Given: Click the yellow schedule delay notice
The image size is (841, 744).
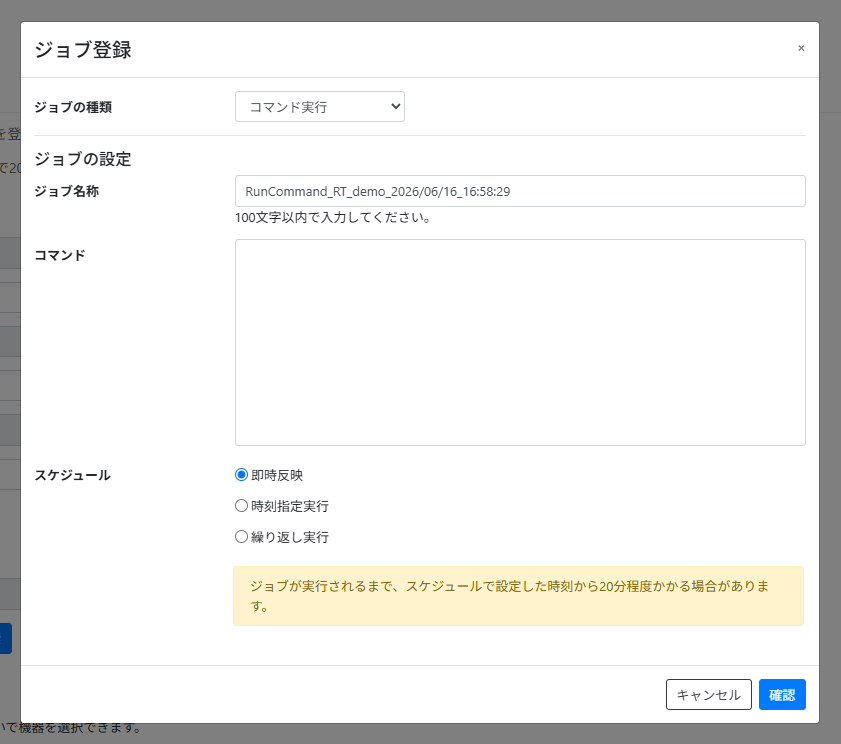Looking at the screenshot, I should click(518, 596).
